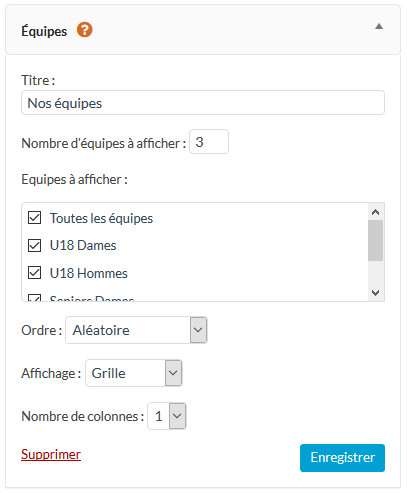This screenshot has height=493, width=407.
Task: Open the orange help question mark icon
Action: click(85, 30)
